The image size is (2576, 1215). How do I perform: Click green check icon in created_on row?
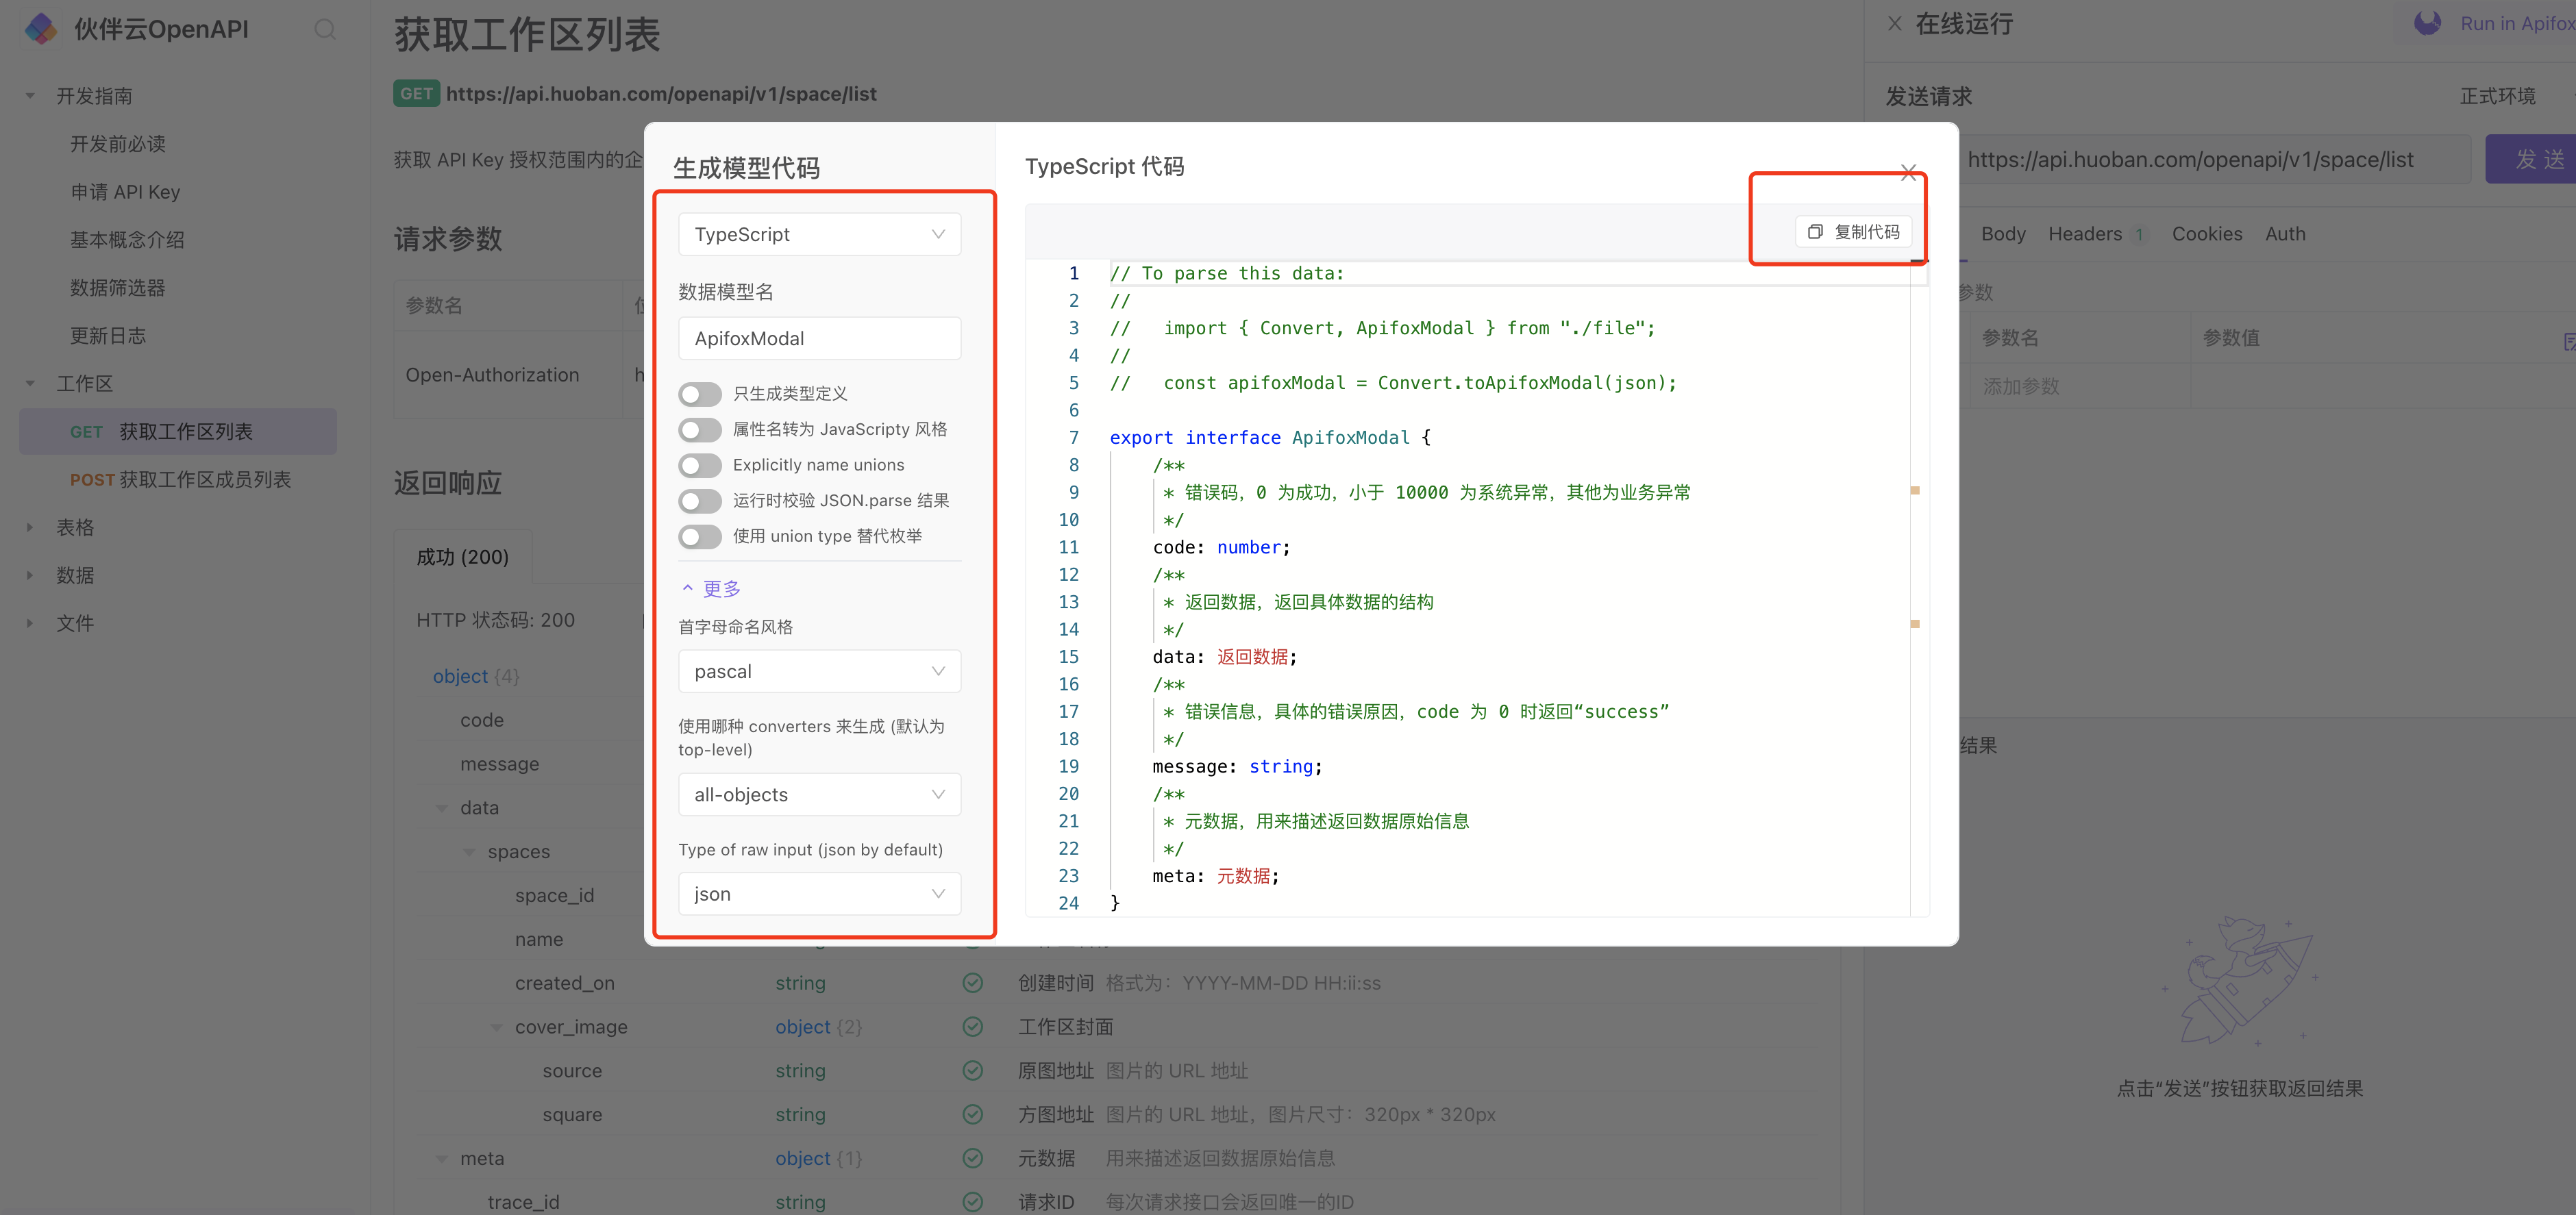[x=972, y=983]
